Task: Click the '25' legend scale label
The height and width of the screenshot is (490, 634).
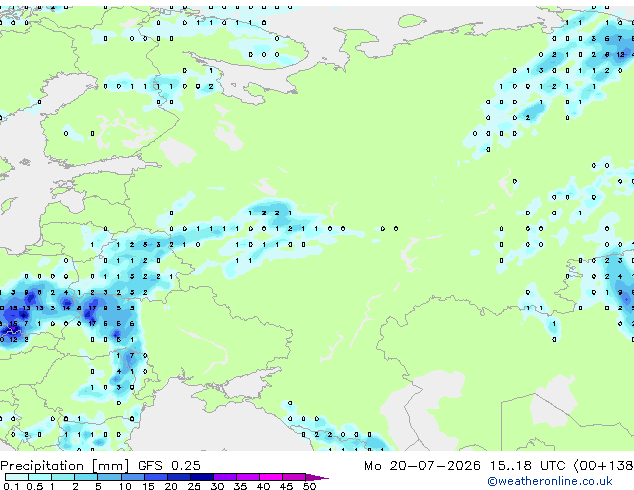Action: pyautogui.click(x=194, y=486)
